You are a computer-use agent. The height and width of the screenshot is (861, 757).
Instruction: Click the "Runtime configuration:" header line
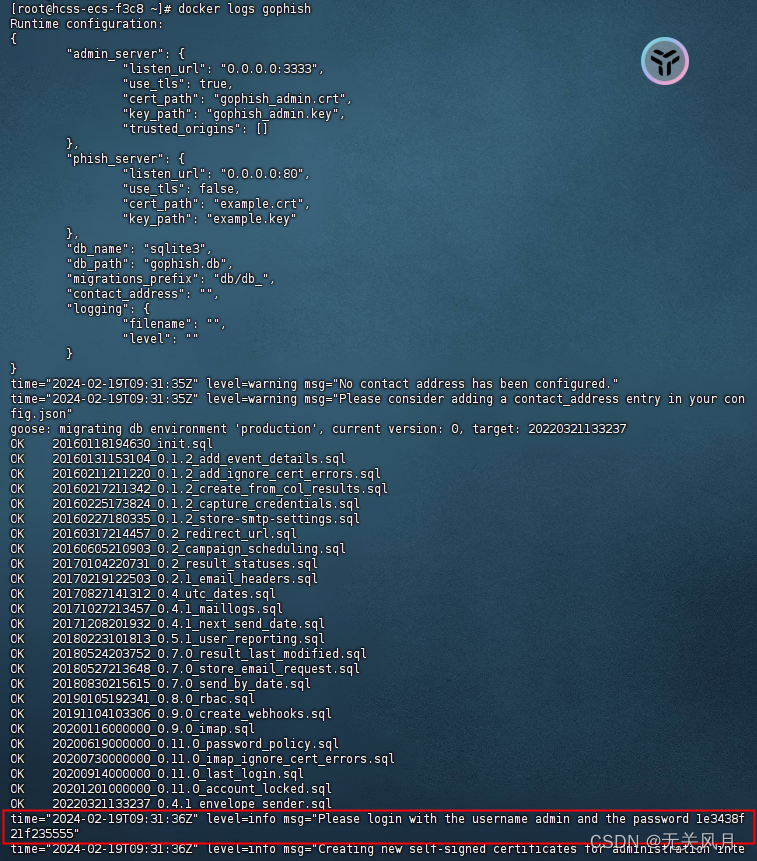tap(87, 24)
